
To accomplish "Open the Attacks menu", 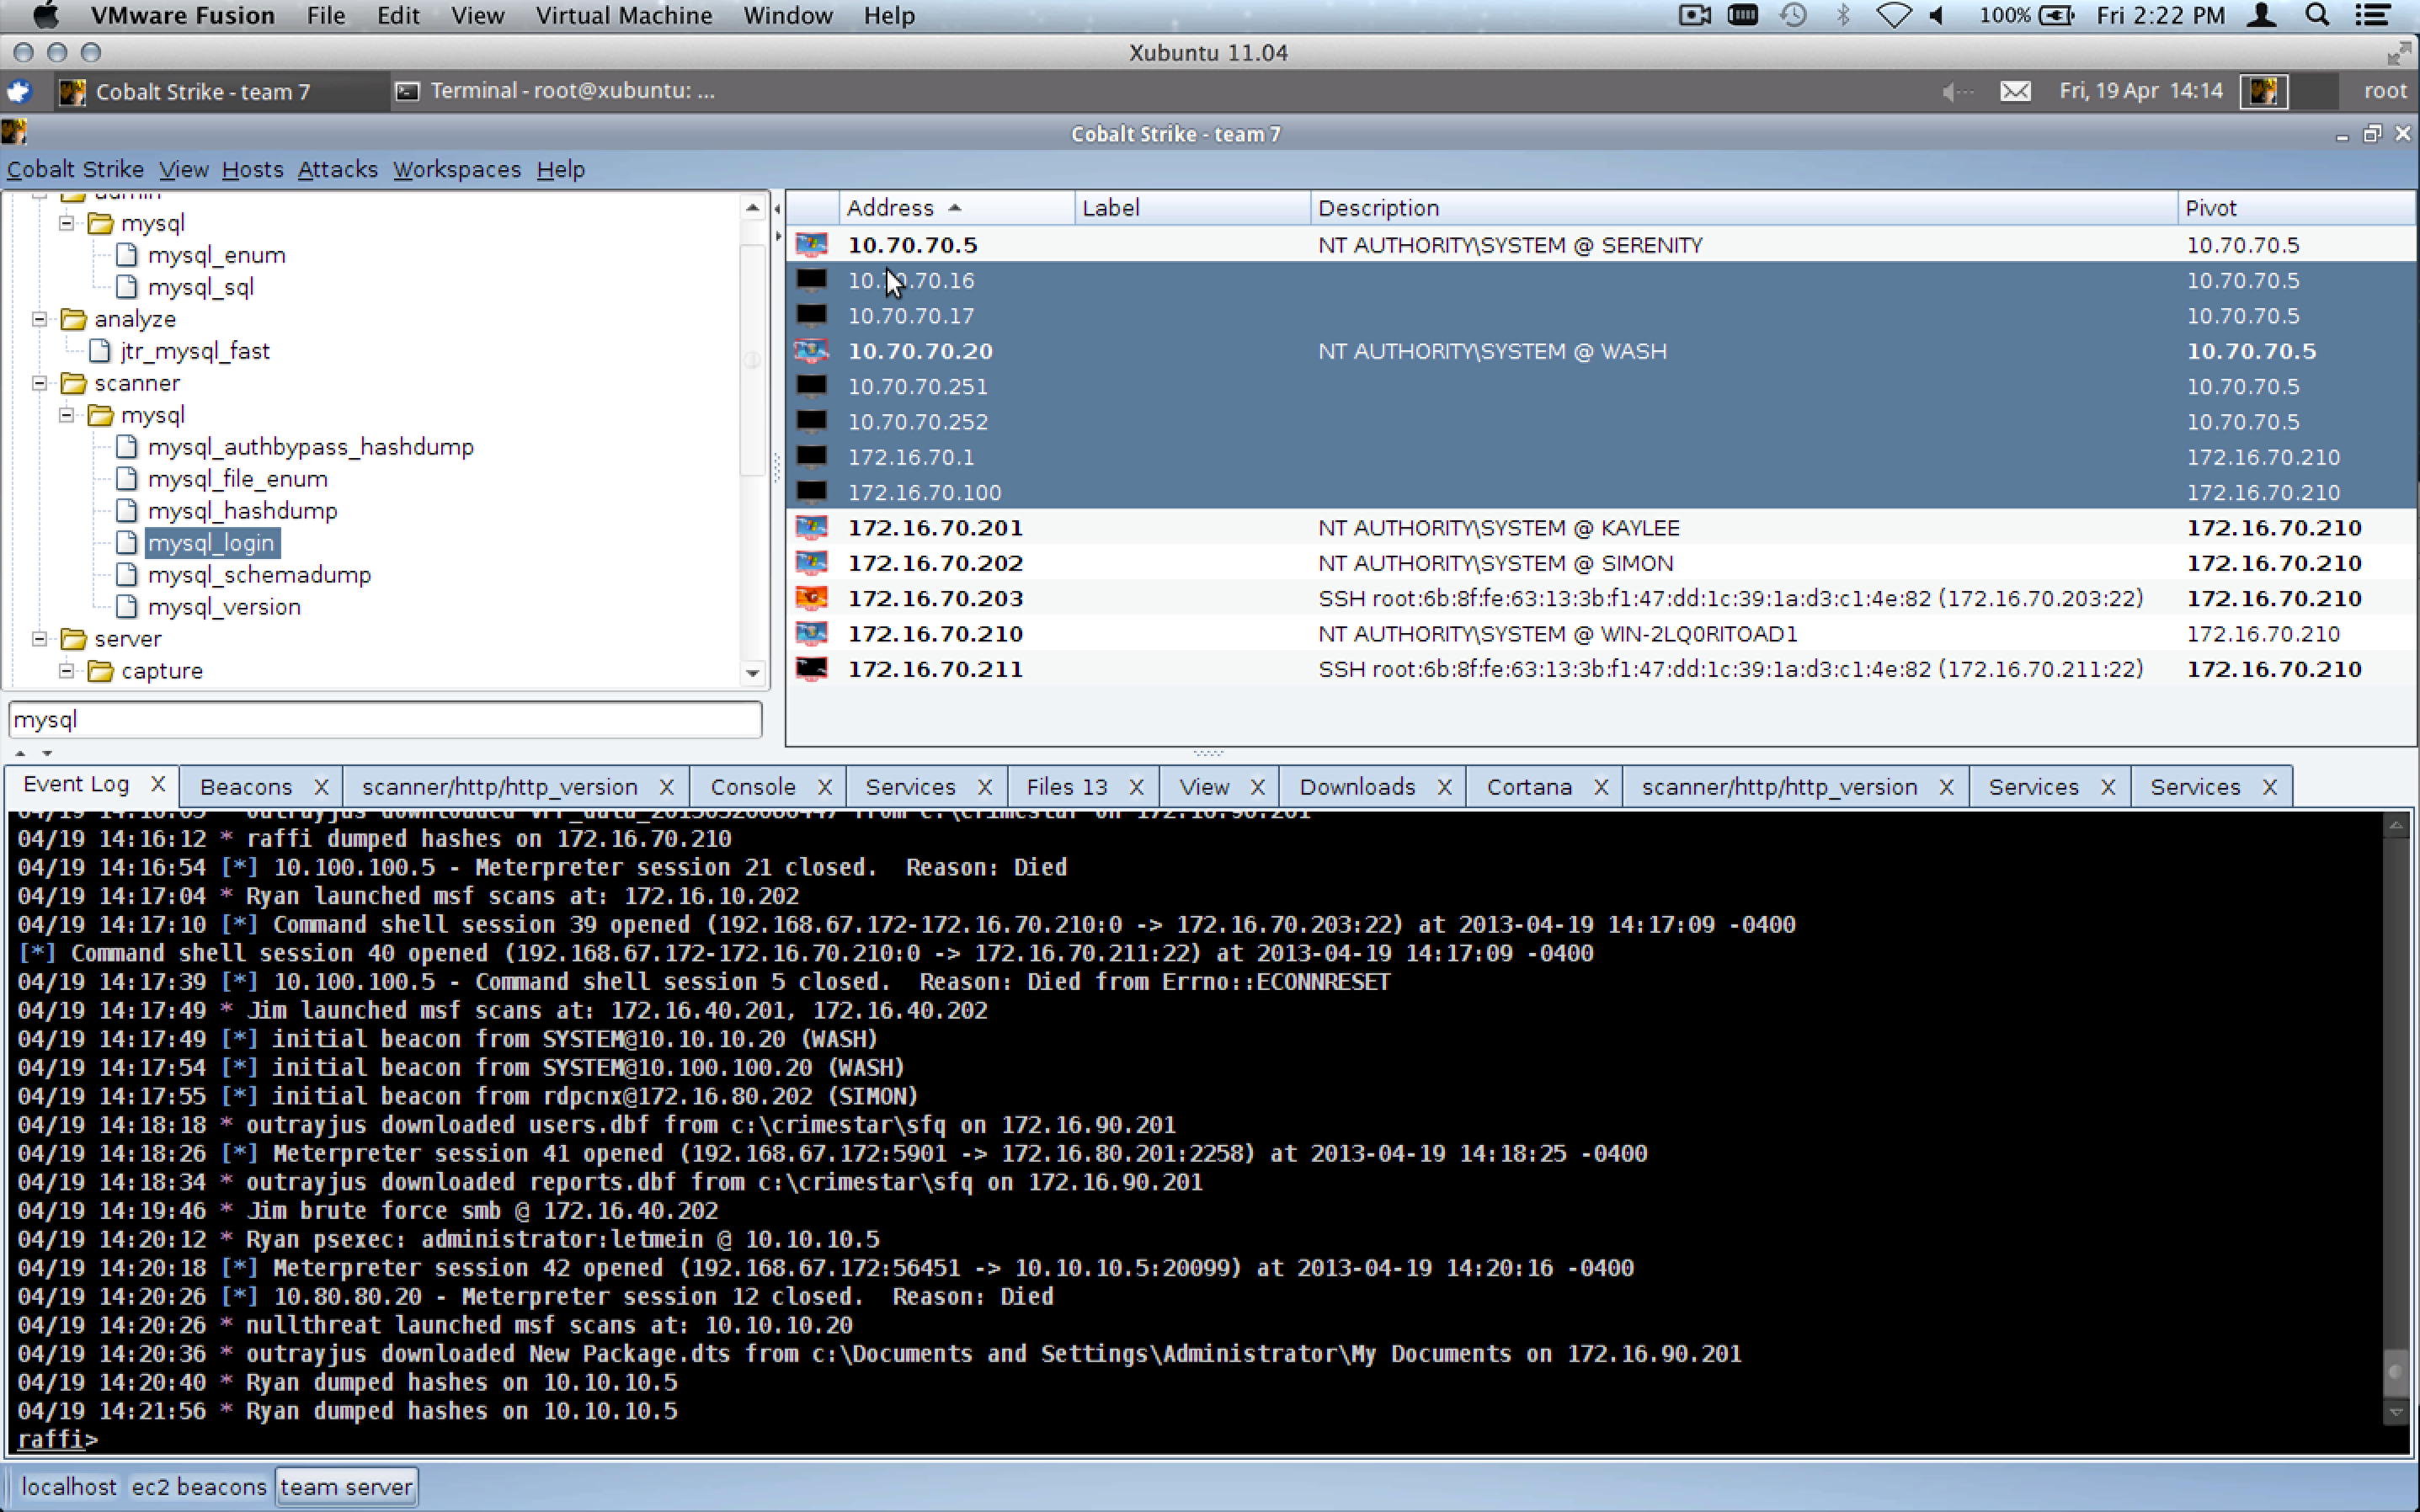I will coord(337,170).
